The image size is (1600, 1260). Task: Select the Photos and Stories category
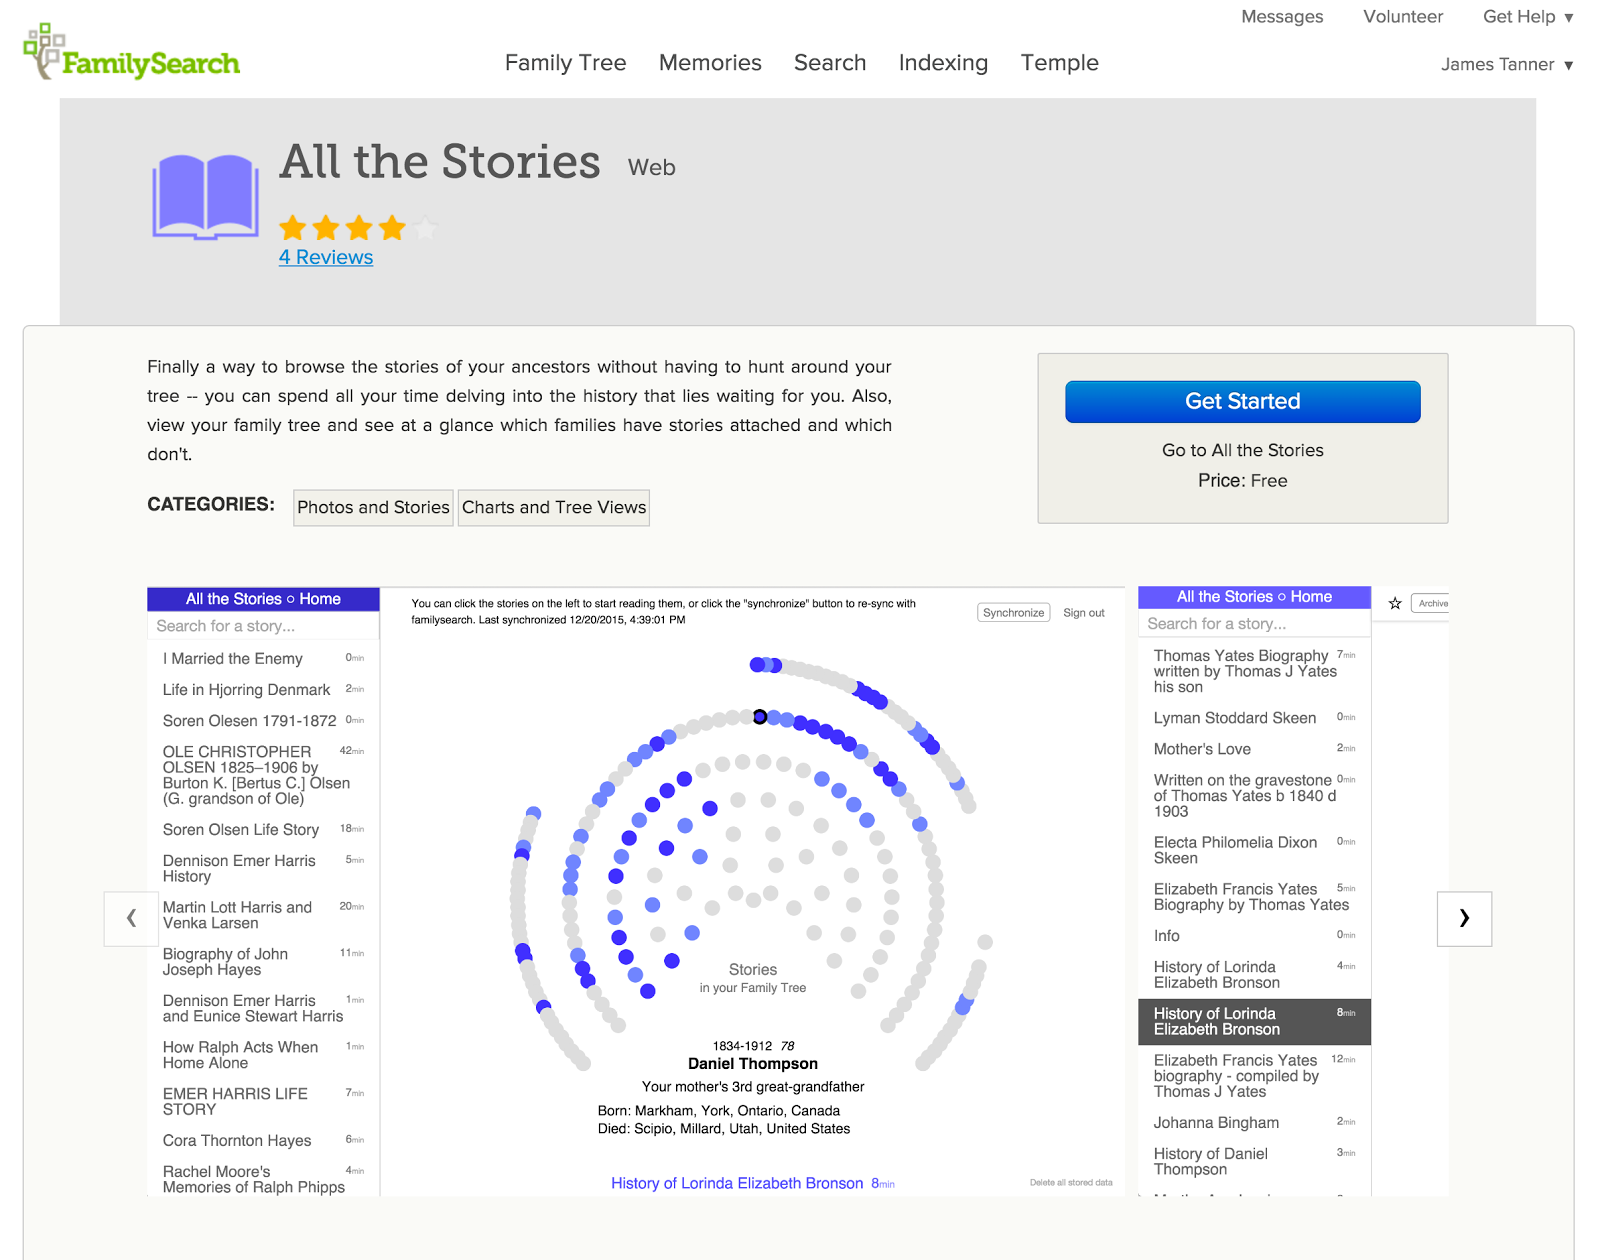click(373, 508)
